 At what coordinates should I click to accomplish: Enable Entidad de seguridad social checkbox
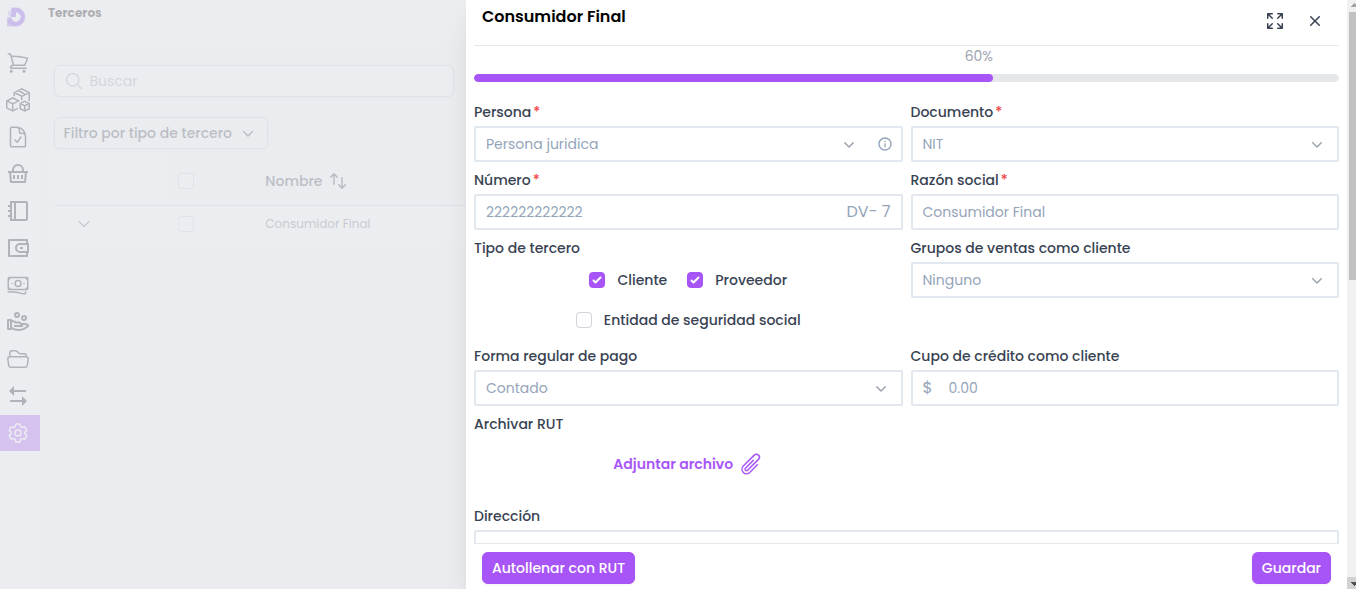584,320
